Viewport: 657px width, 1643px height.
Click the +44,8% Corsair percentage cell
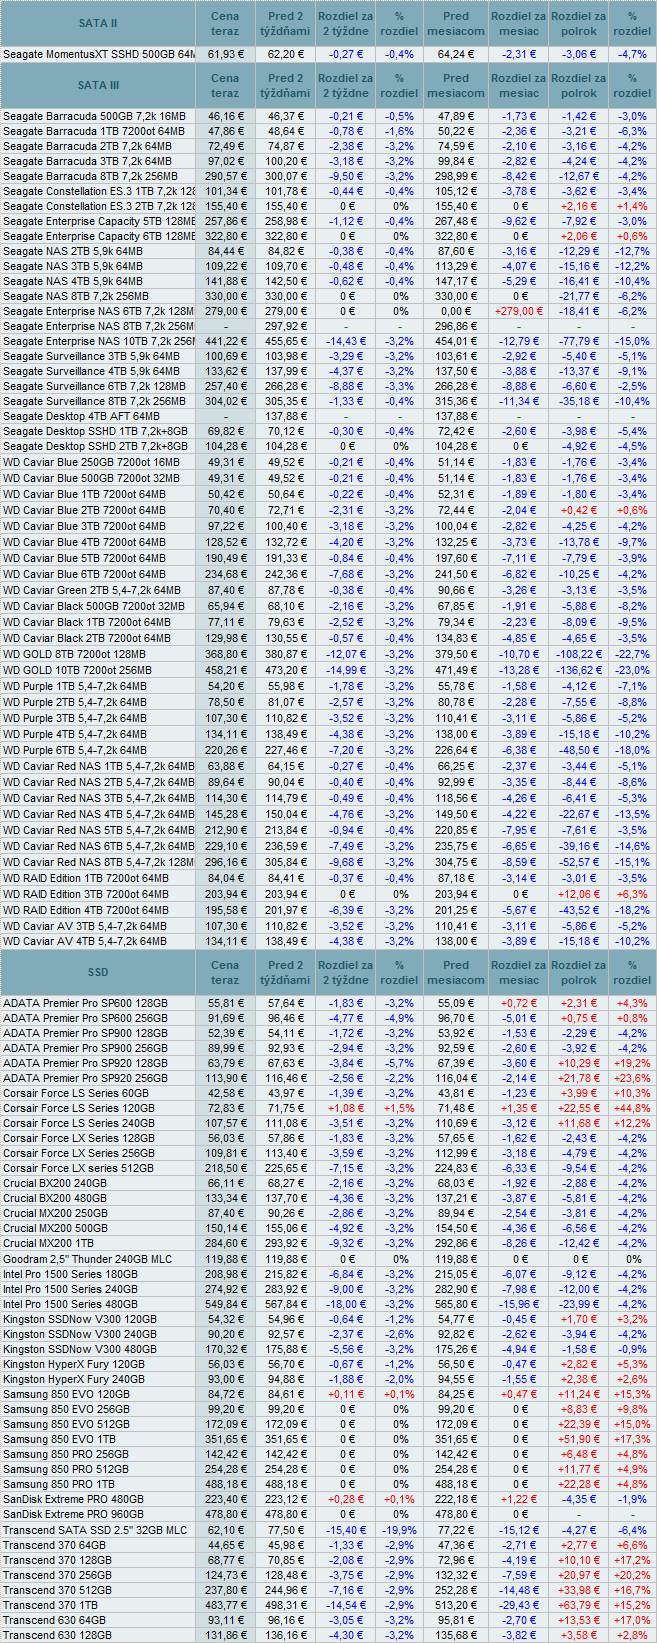tap(632, 1108)
